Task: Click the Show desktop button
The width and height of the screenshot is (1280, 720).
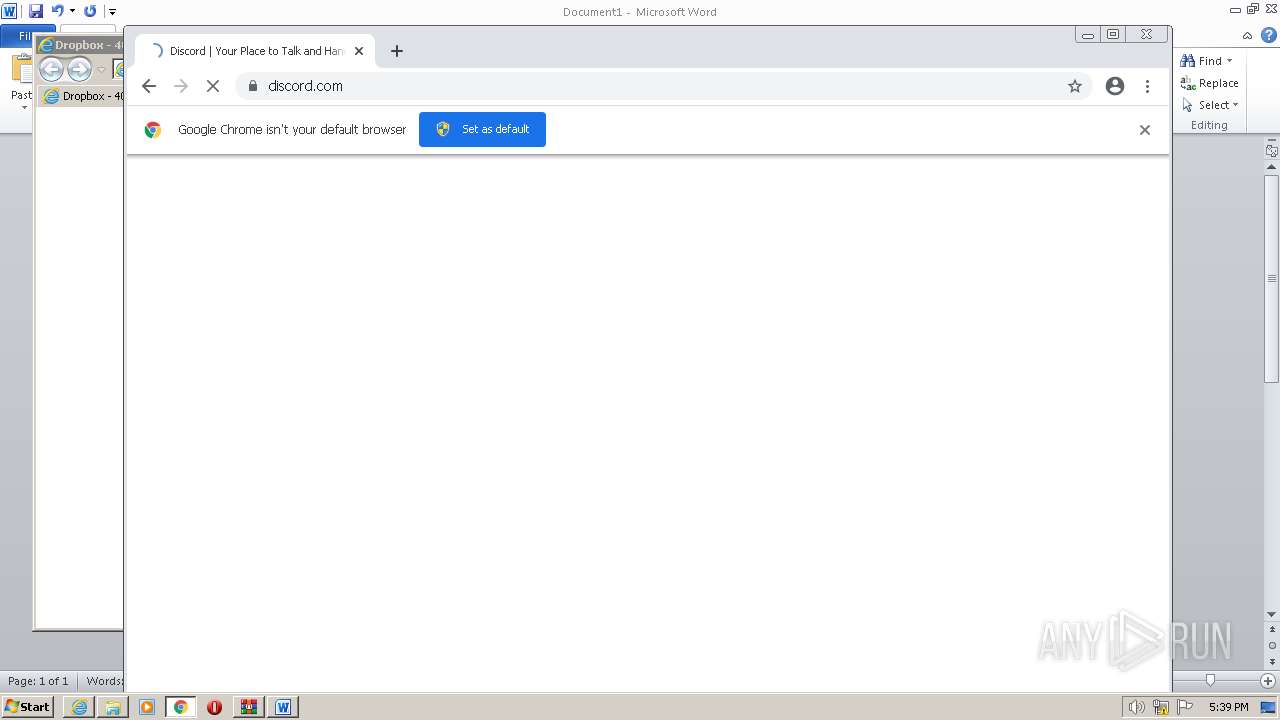Action: pos(1269,707)
